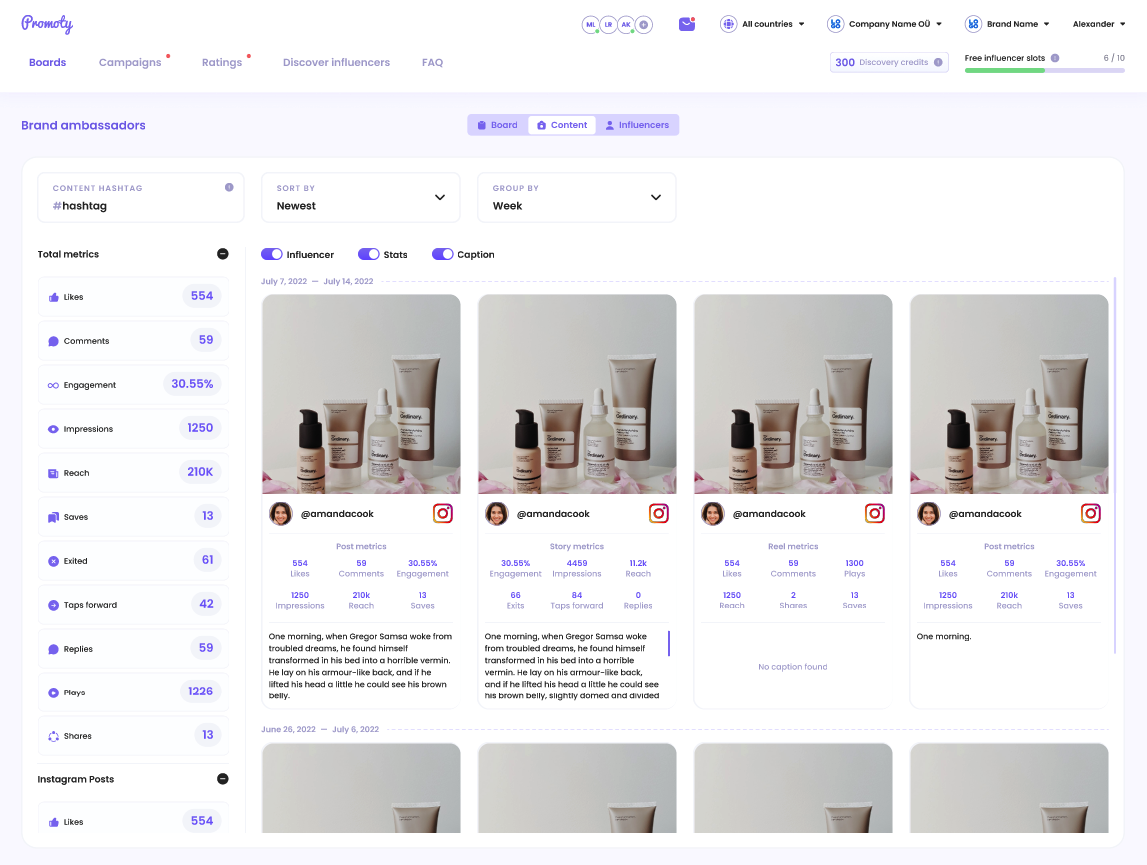This screenshot has height=865, width=1147.
Task: Open the FAQ nav item
Action: click(x=432, y=62)
